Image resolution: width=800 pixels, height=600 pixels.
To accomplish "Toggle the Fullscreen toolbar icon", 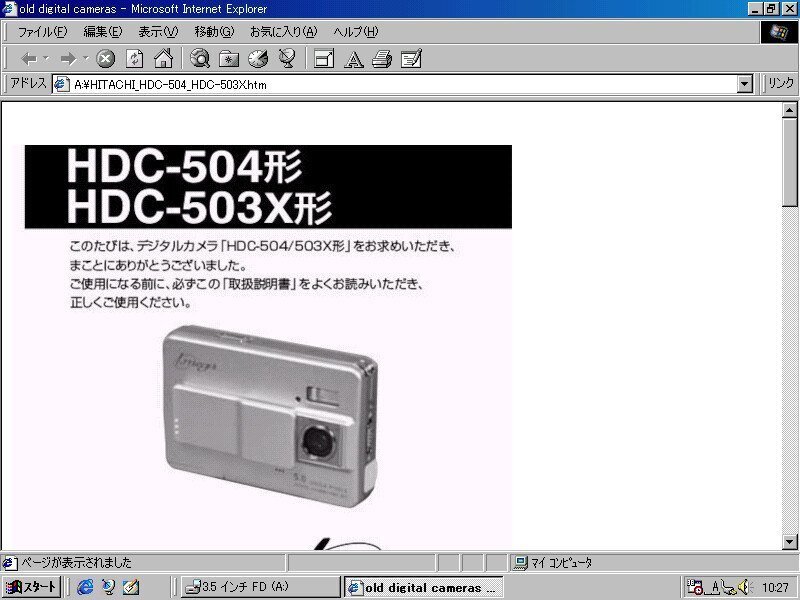I will pos(324,59).
